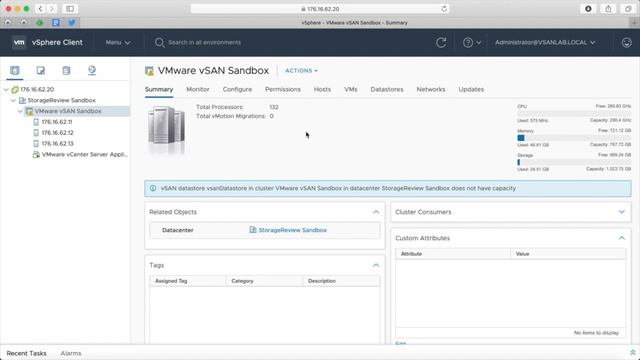This screenshot has width=640, height=360.
Task: Switch to the Datastores tab
Action: coord(387,89)
